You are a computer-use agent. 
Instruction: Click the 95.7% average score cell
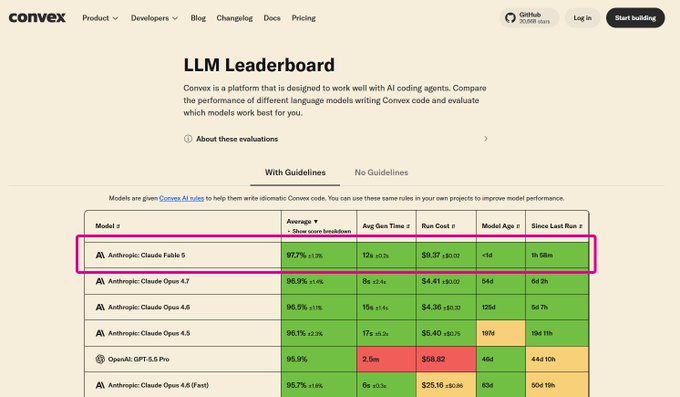319,385
